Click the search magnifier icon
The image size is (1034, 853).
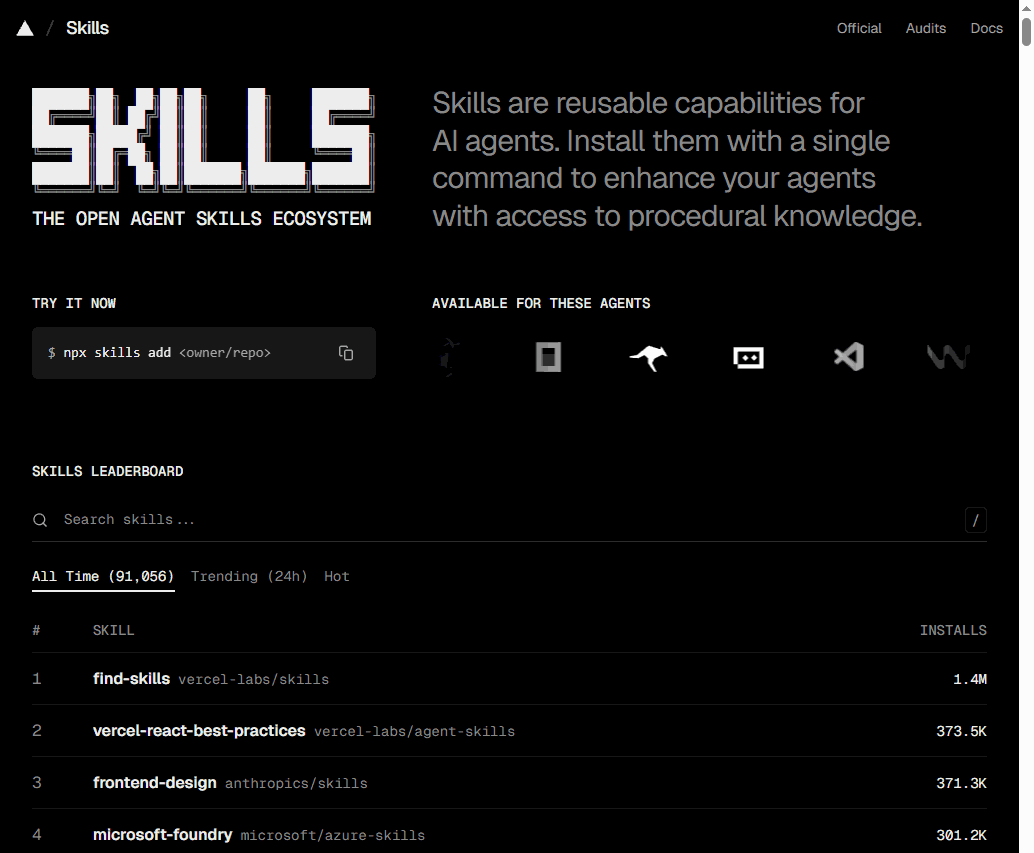pyautogui.click(x=40, y=520)
